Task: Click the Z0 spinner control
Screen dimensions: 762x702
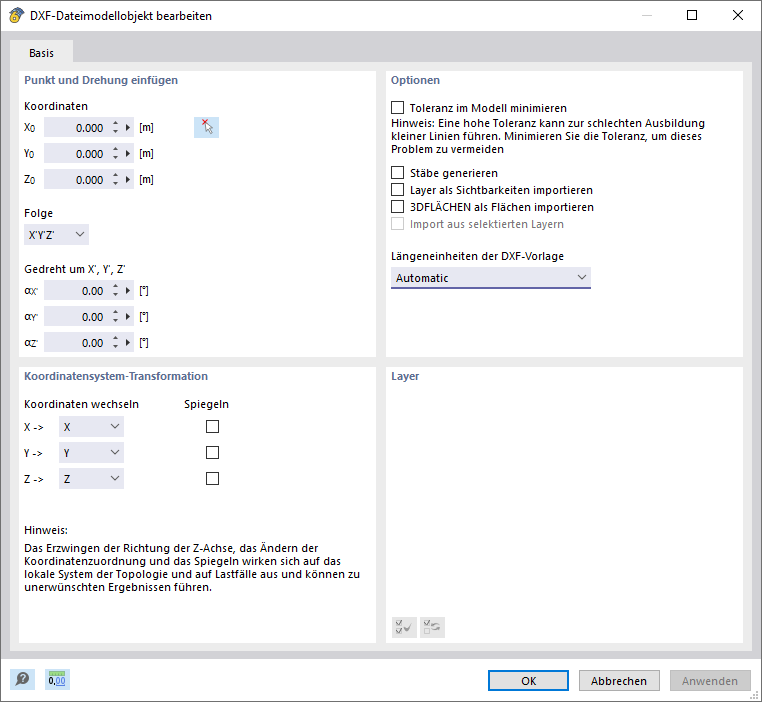Action: tap(115, 180)
